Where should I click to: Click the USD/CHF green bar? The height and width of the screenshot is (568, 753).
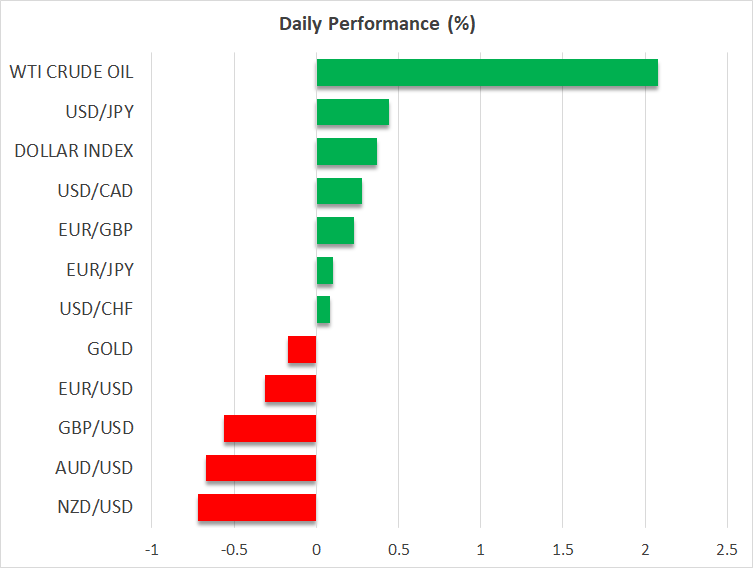pos(323,310)
